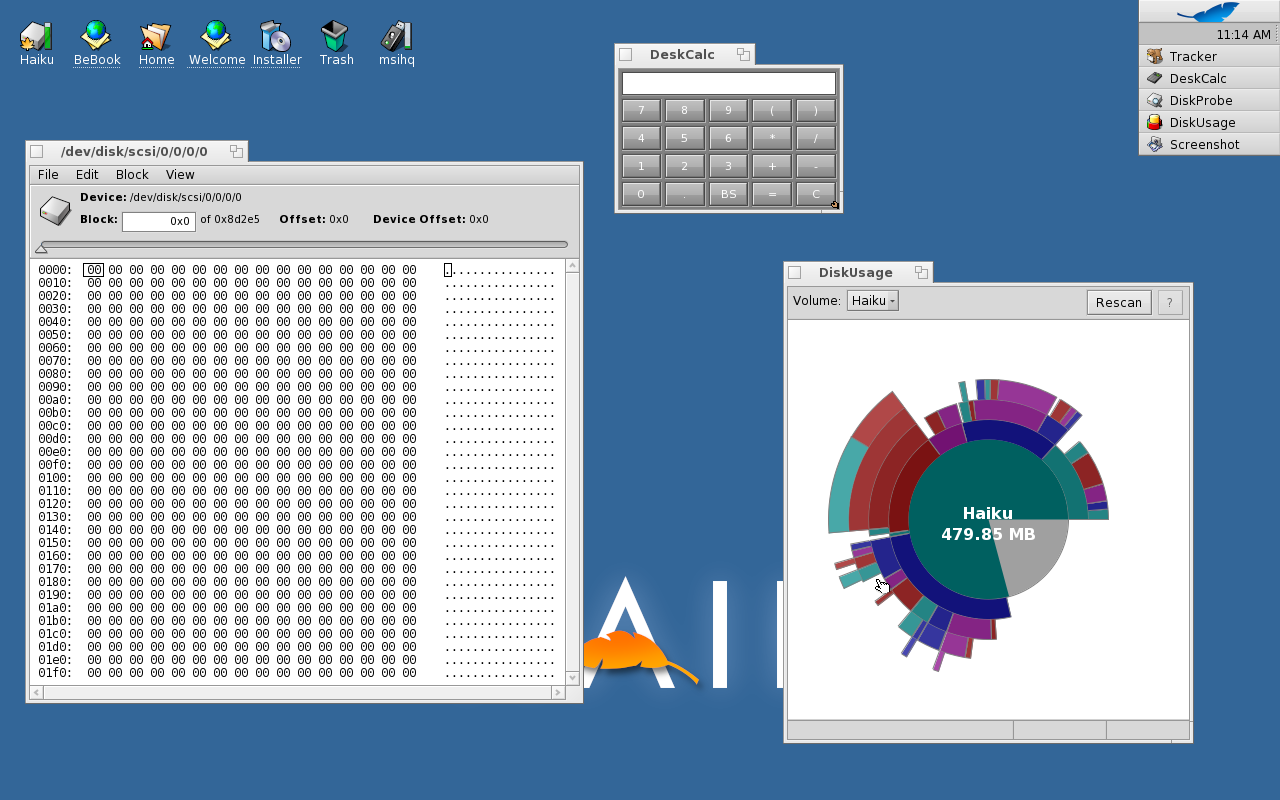Open the Volume dropdown showing Haiku

(873, 300)
